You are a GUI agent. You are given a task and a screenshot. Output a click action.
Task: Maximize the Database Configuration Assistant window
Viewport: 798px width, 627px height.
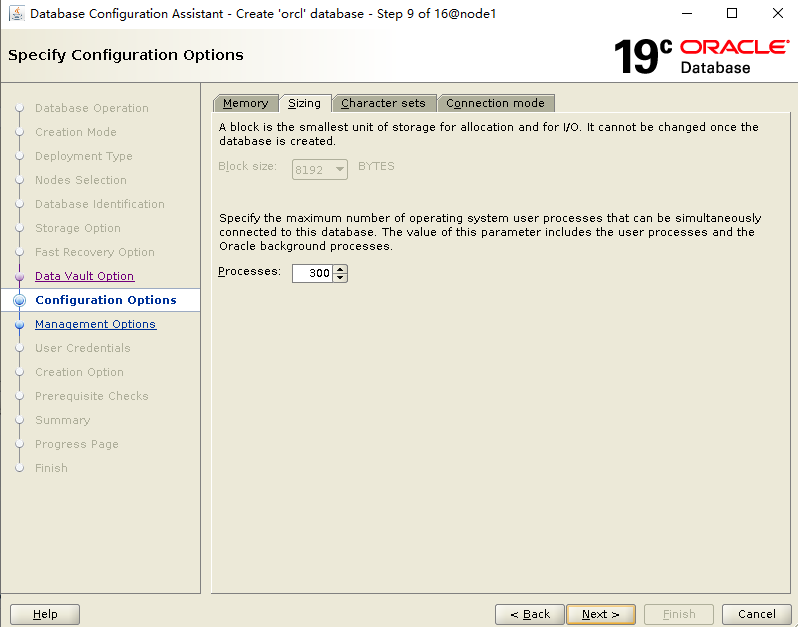tap(732, 13)
